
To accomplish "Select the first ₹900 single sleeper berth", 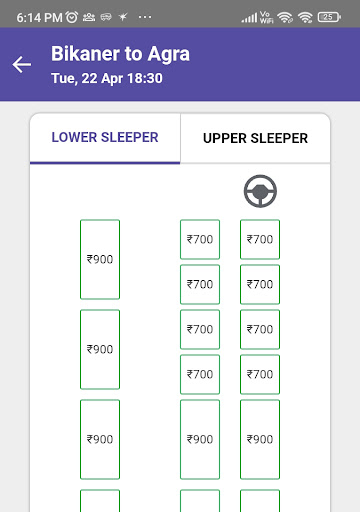I will click(x=100, y=259).
